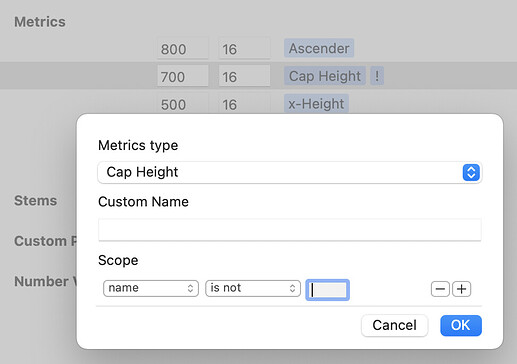517x364 pixels.
Task: Click the Scope label in dialog
Action: [x=118, y=260]
